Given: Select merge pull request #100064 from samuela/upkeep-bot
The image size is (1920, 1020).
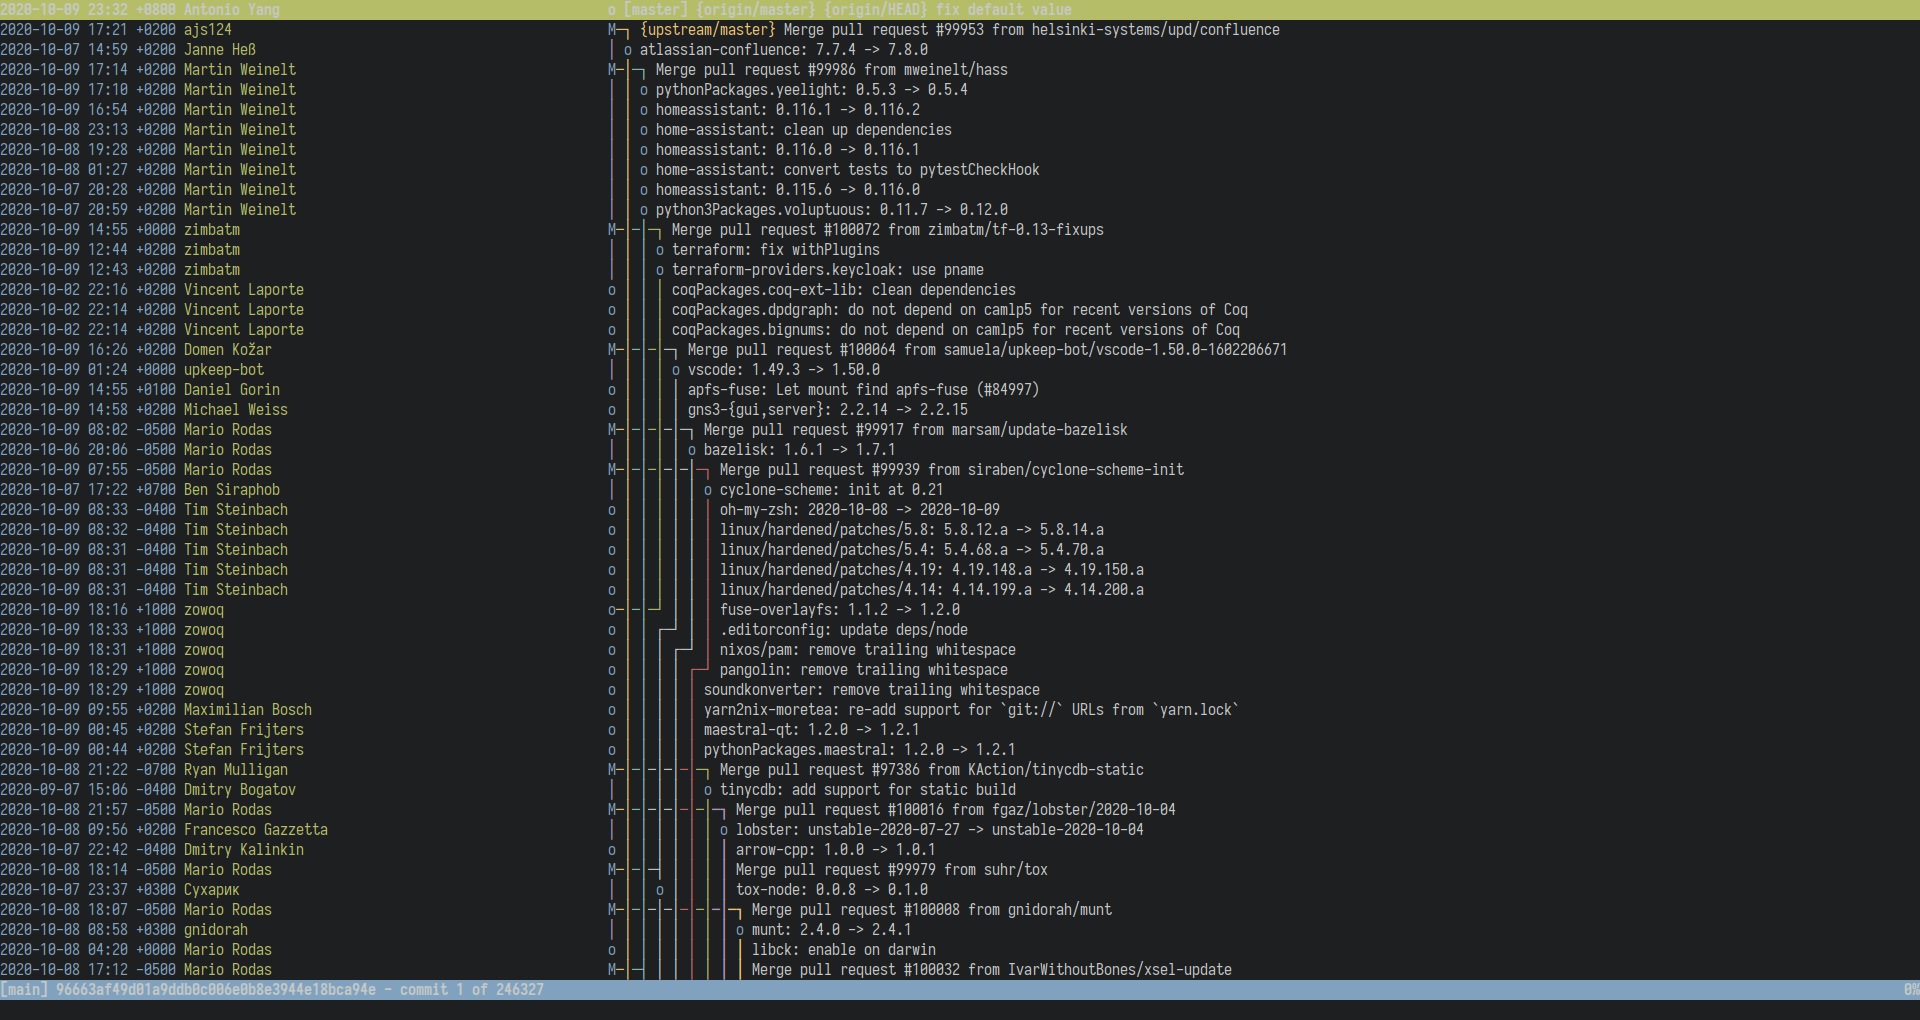Looking at the screenshot, I should pos(960,350).
